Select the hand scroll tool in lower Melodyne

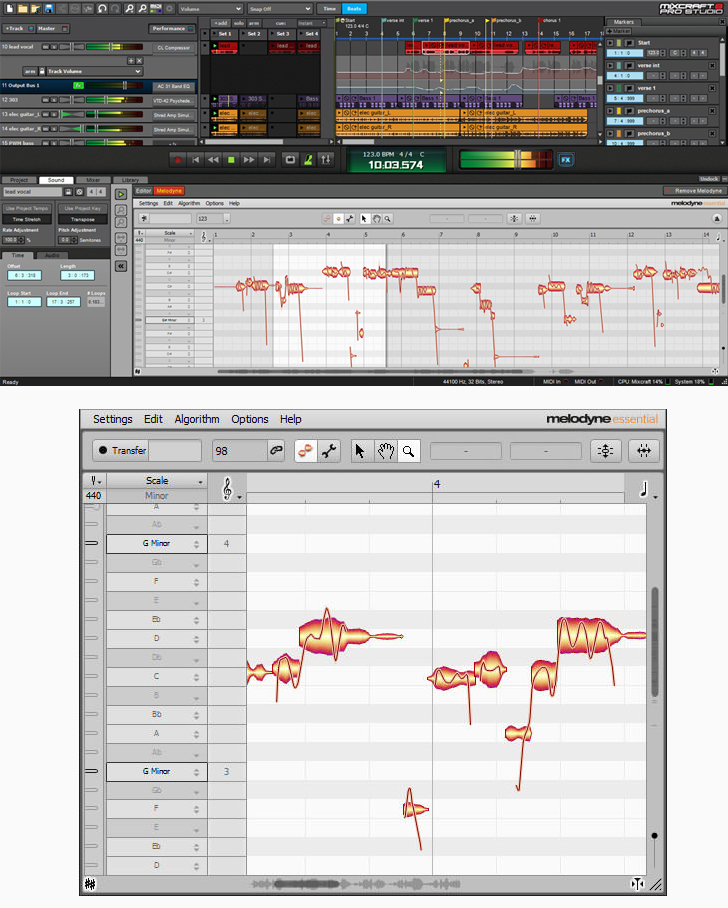[385, 451]
